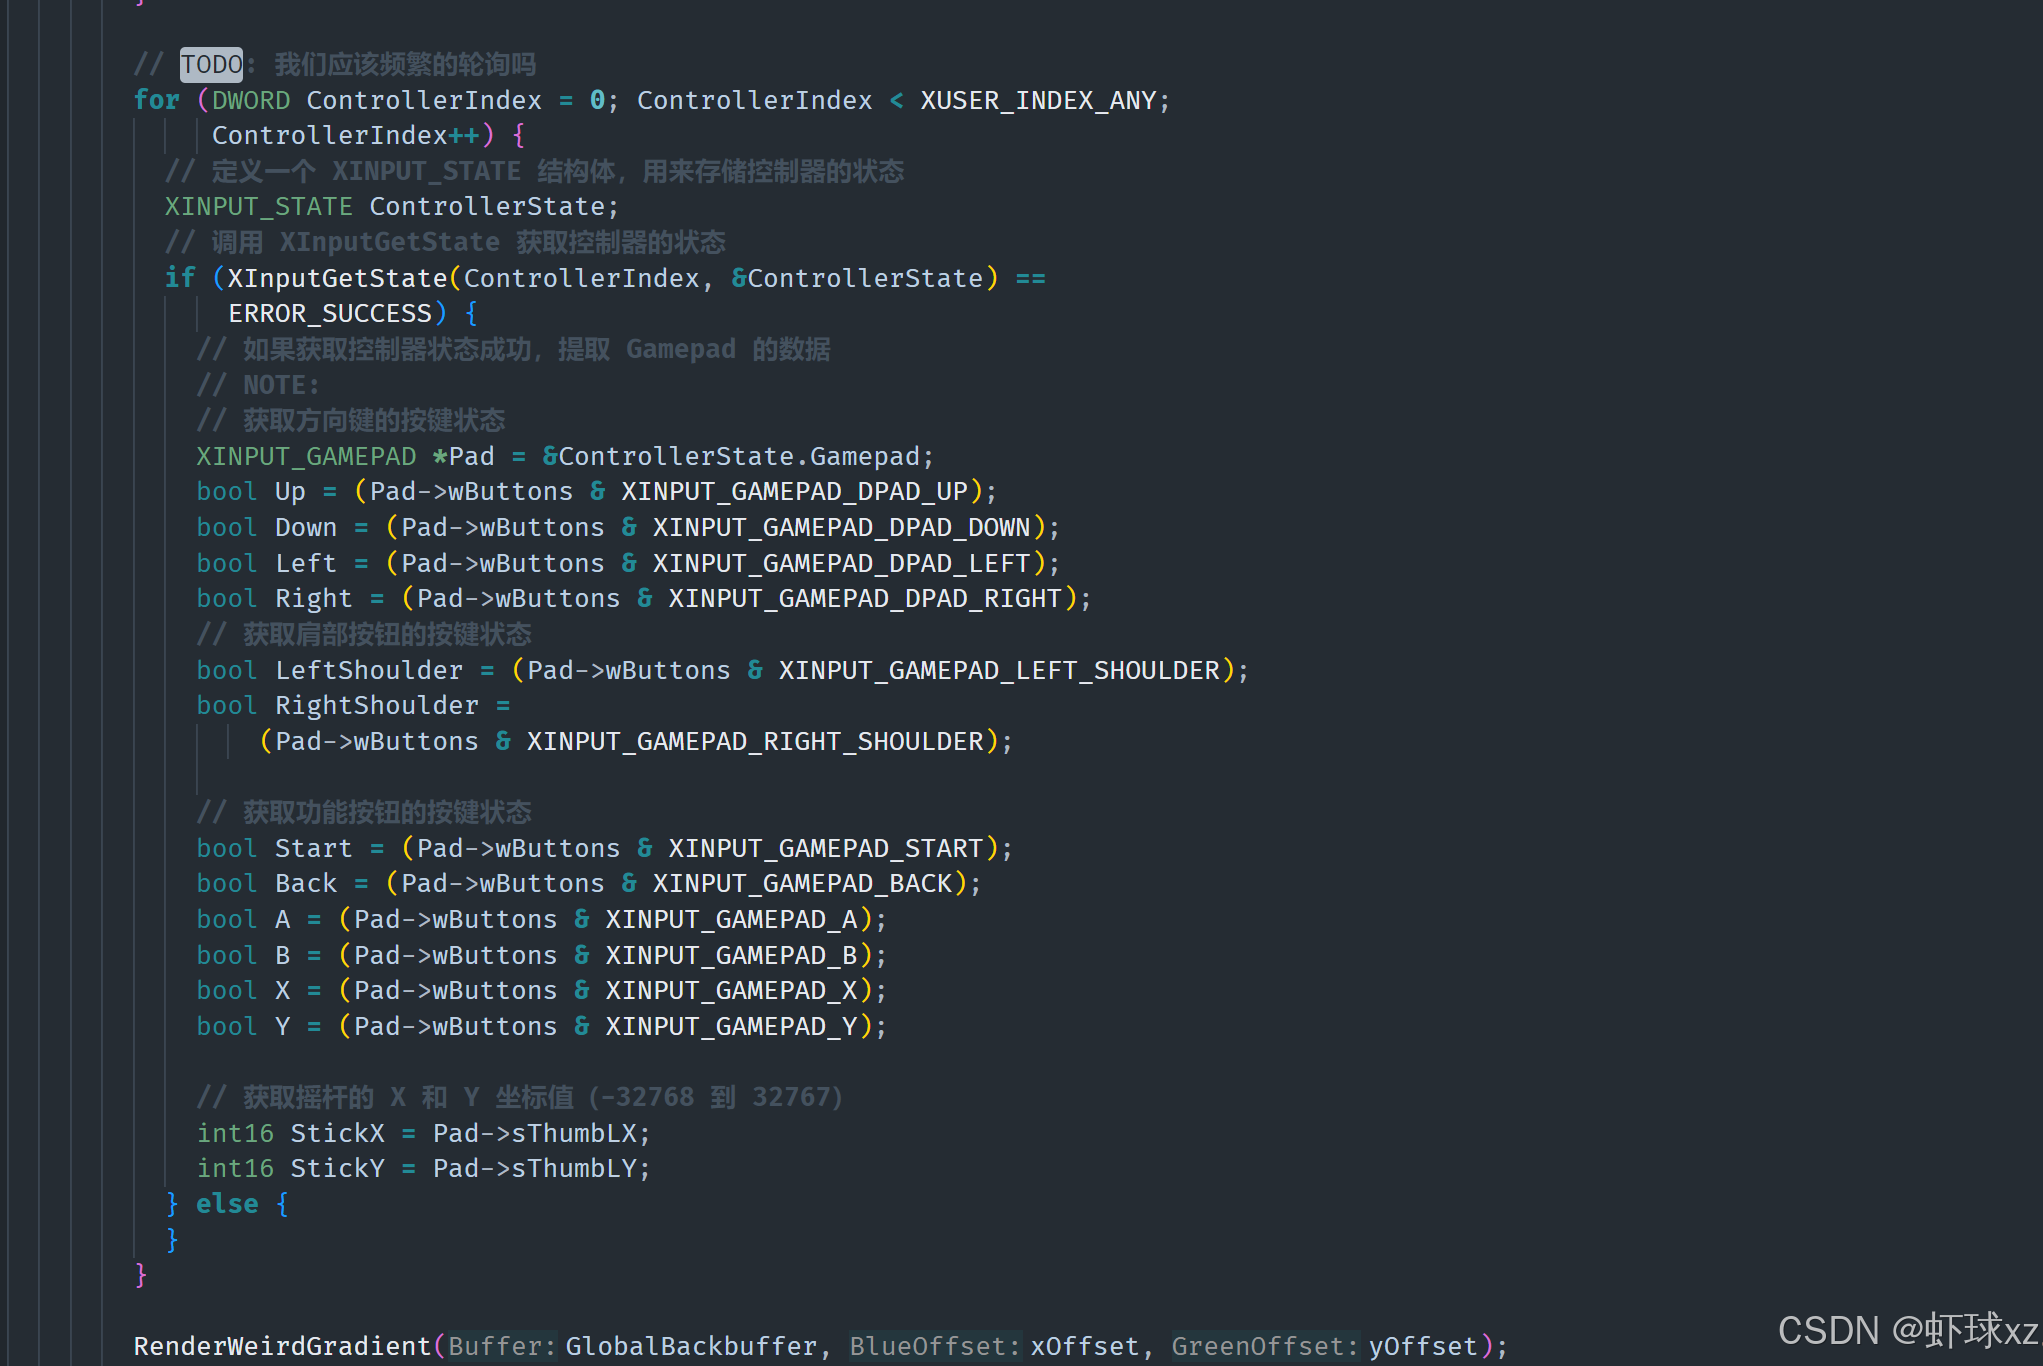Click '&ControllerState.Gamepad' expression
Image resolution: width=2043 pixels, height=1366 pixels.
730,456
